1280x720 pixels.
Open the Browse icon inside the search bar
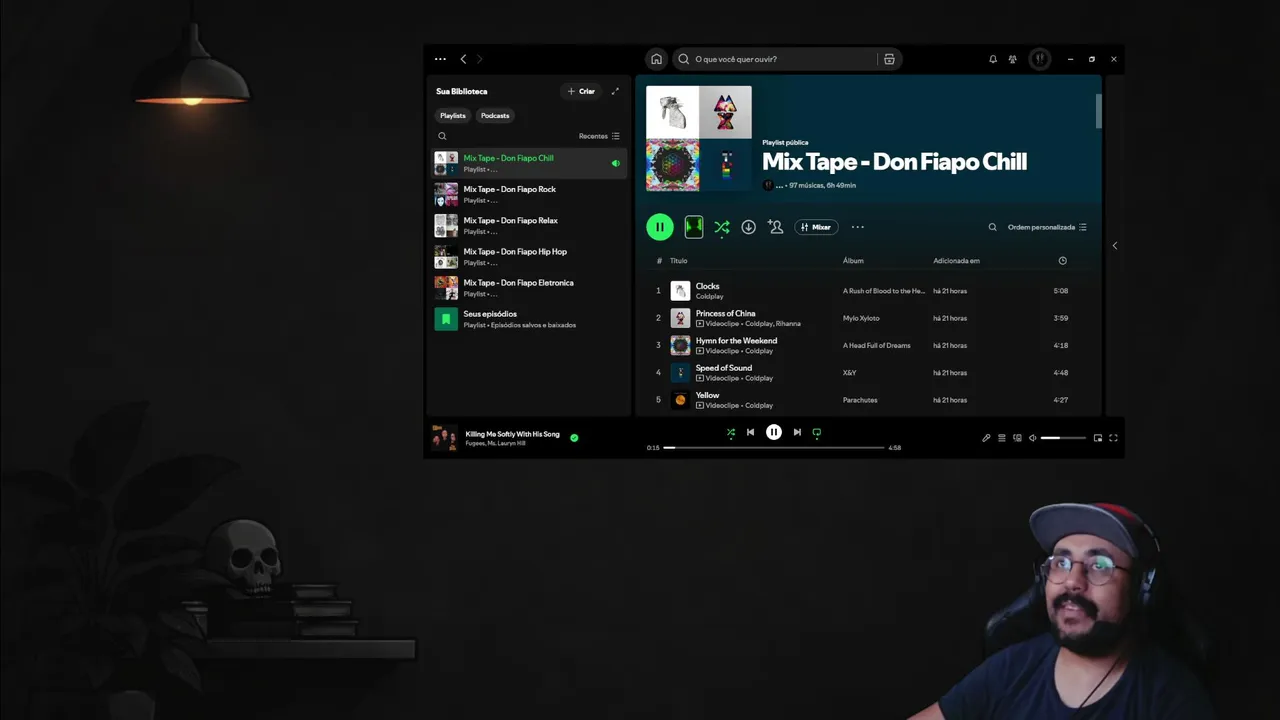click(889, 59)
